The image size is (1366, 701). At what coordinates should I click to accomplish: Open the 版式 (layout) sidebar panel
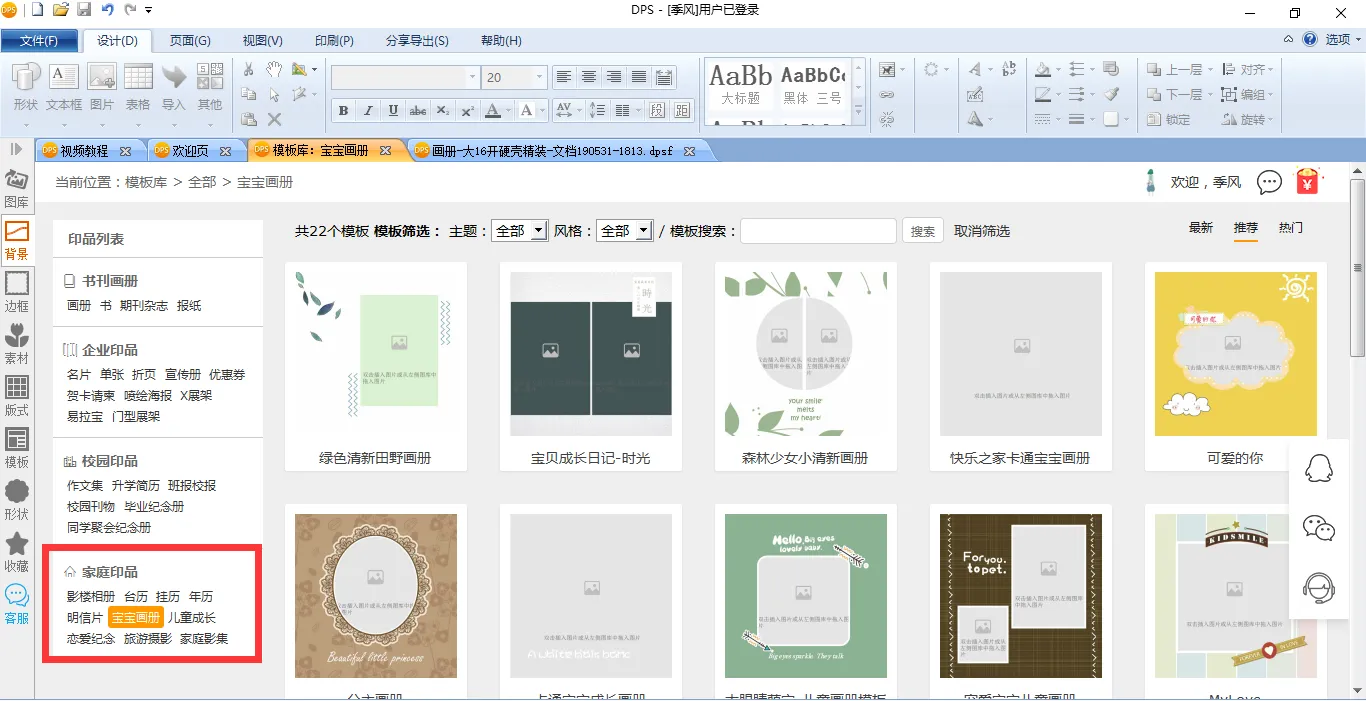[x=17, y=395]
